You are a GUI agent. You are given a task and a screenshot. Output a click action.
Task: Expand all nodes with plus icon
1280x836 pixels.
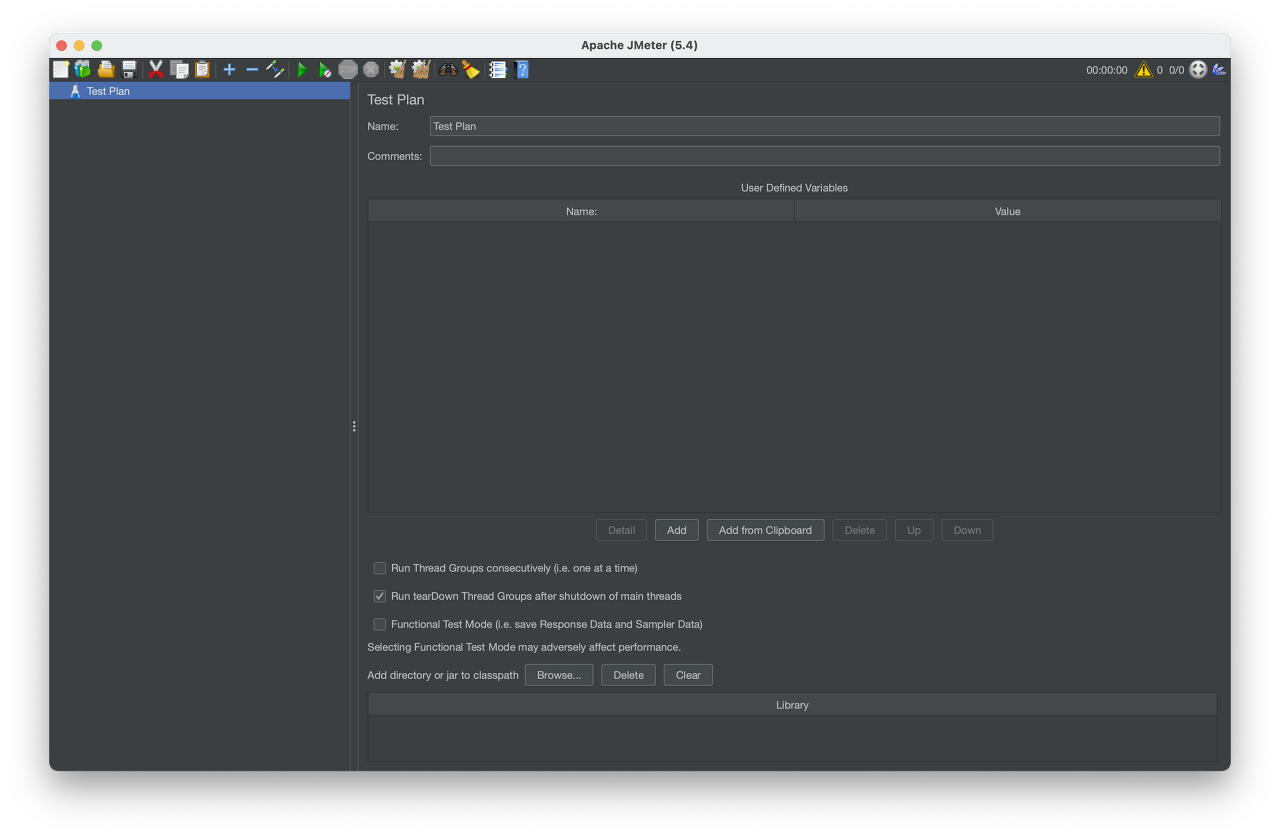click(x=229, y=70)
